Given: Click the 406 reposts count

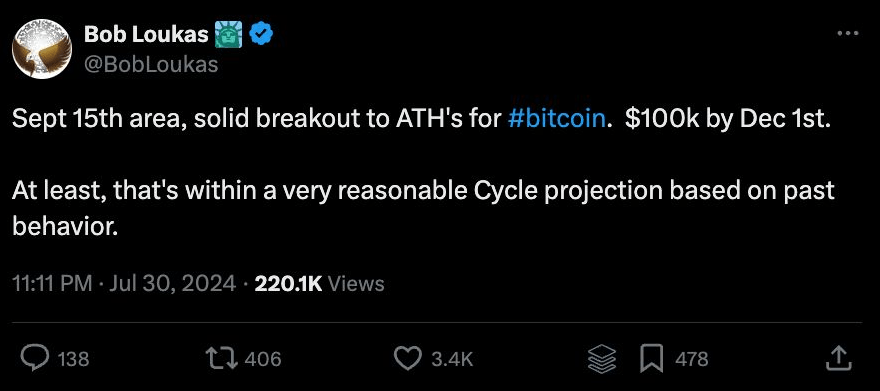Looking at the screenshot, I should tap(263, 359).
